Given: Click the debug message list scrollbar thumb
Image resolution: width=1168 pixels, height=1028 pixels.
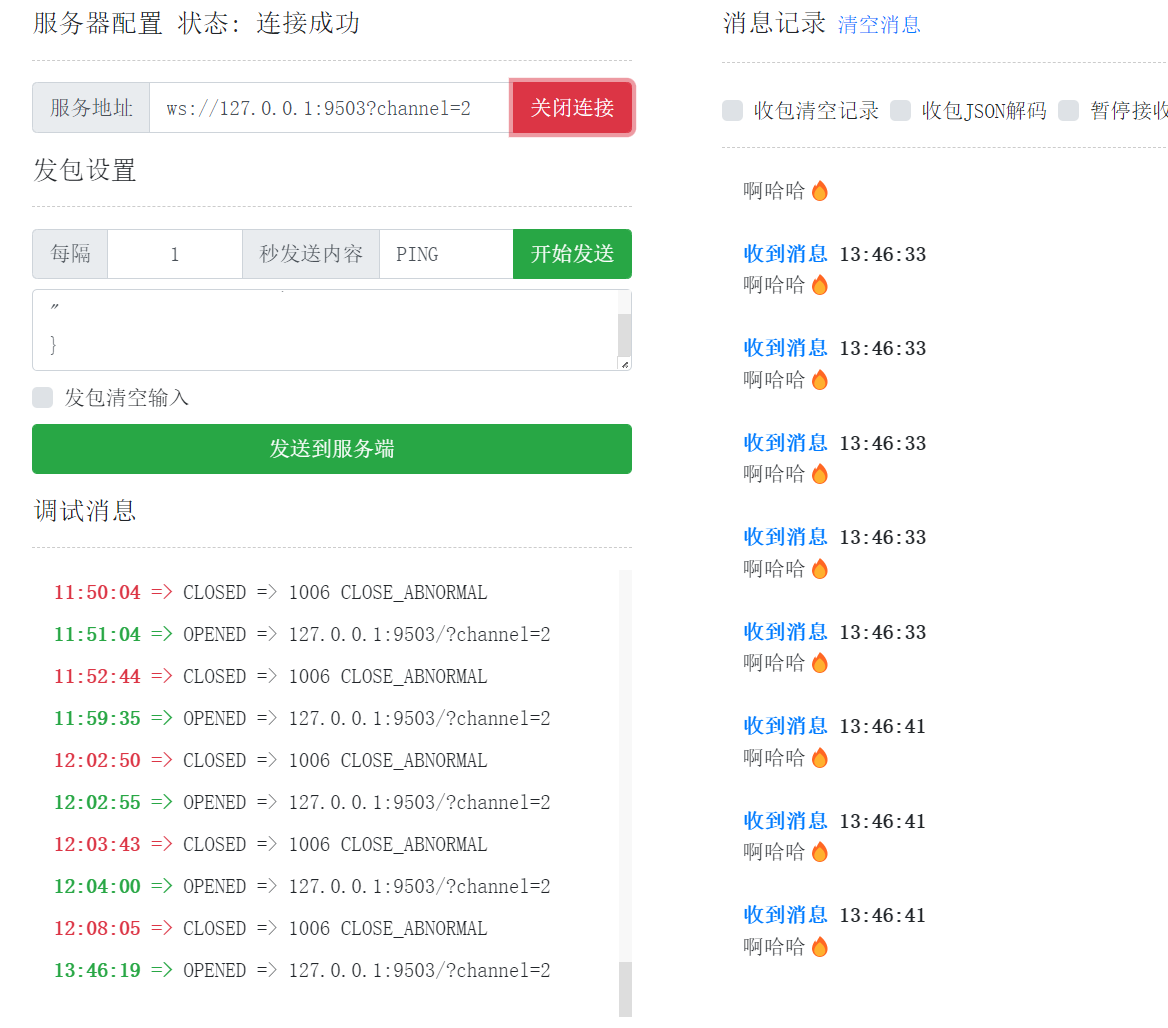Looking at the screenshot, I should (x=625, y=989).
